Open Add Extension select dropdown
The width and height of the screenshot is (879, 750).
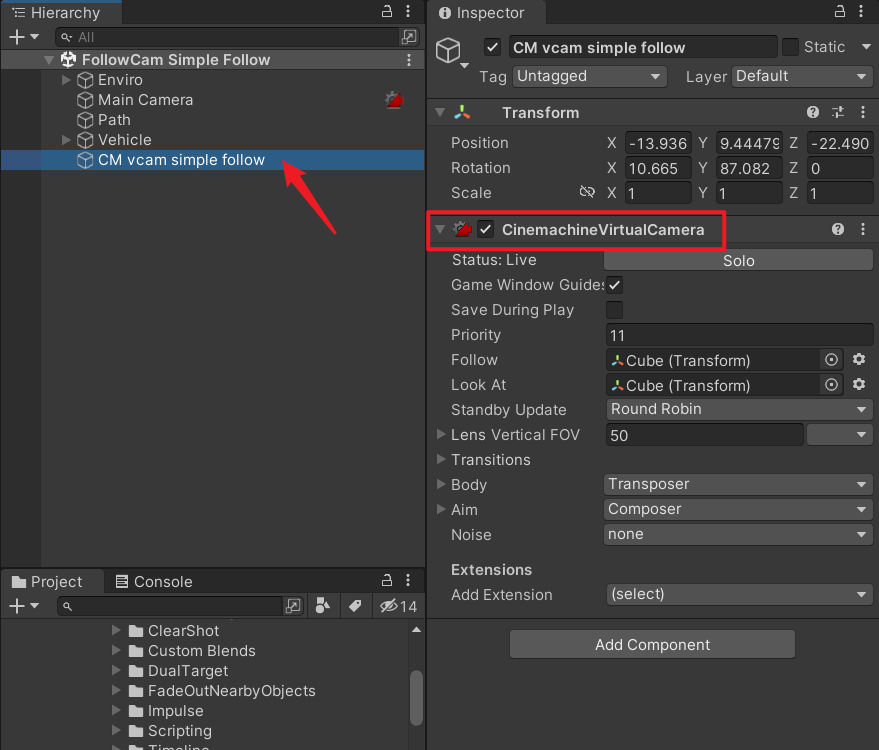tap(739, 594)
